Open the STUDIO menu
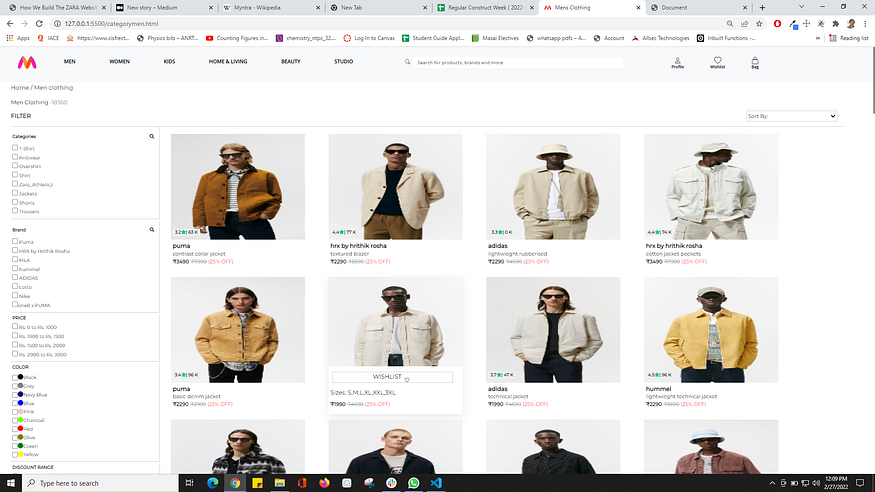The image size is (875, 492). coord(344,61)
